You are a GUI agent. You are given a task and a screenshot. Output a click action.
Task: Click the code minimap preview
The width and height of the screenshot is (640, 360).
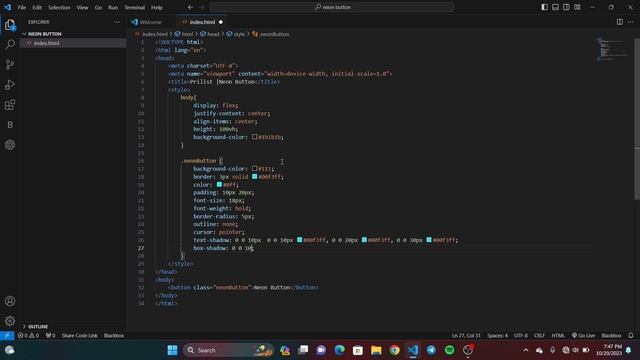coord(612,49)
